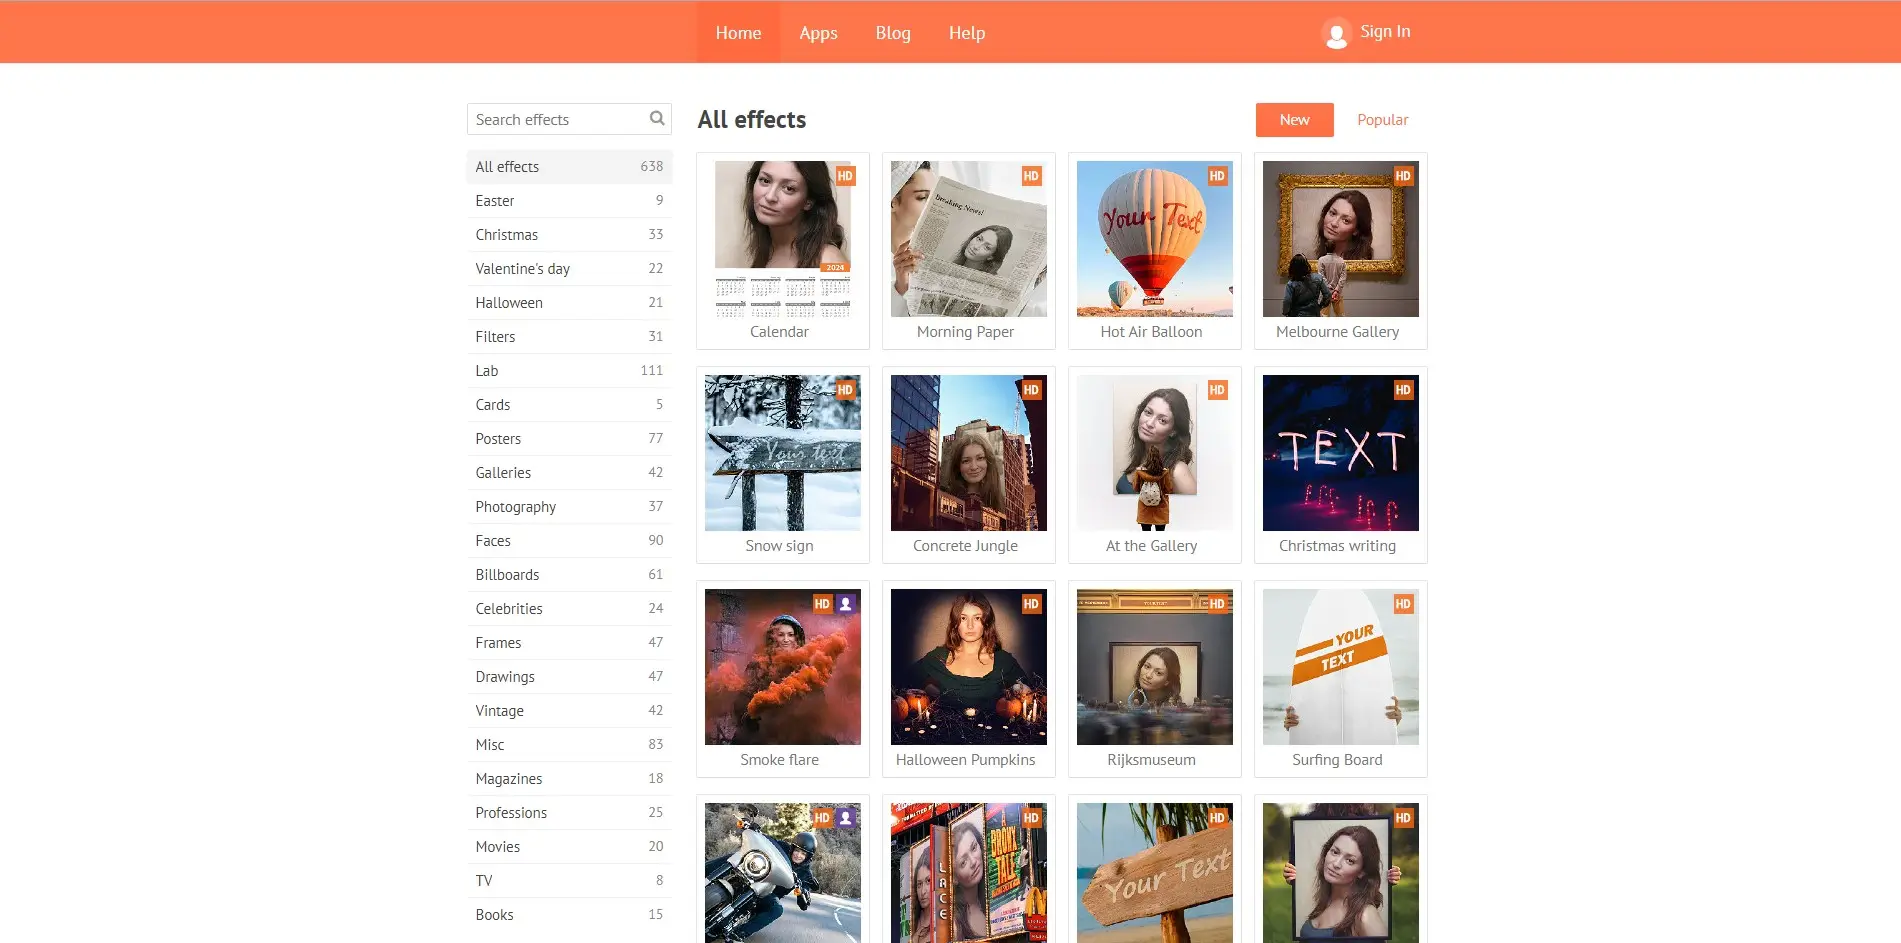Click HD badge on Melbourne Gallery

(1403, 176)
